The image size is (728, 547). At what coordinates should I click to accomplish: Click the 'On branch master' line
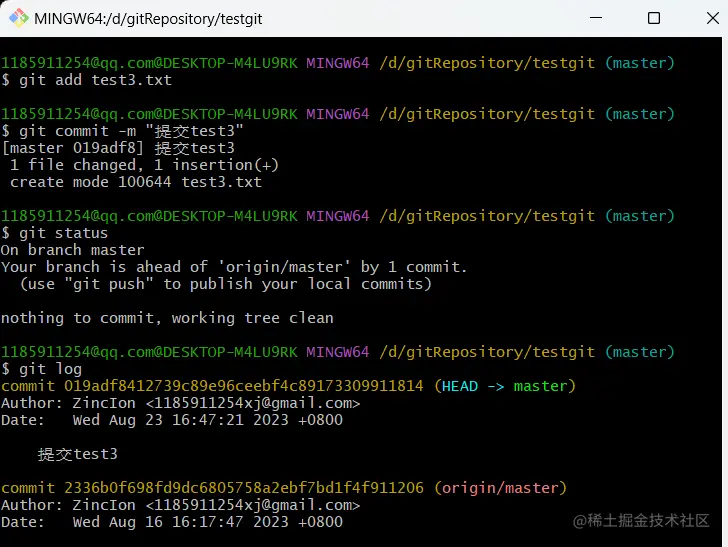coord(72,250)
